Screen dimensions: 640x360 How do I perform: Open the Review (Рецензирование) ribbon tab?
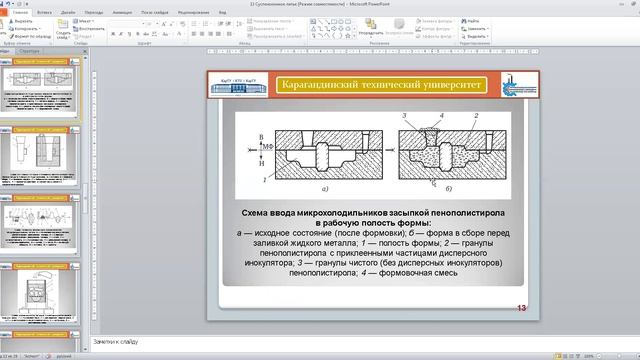point(193,13)
